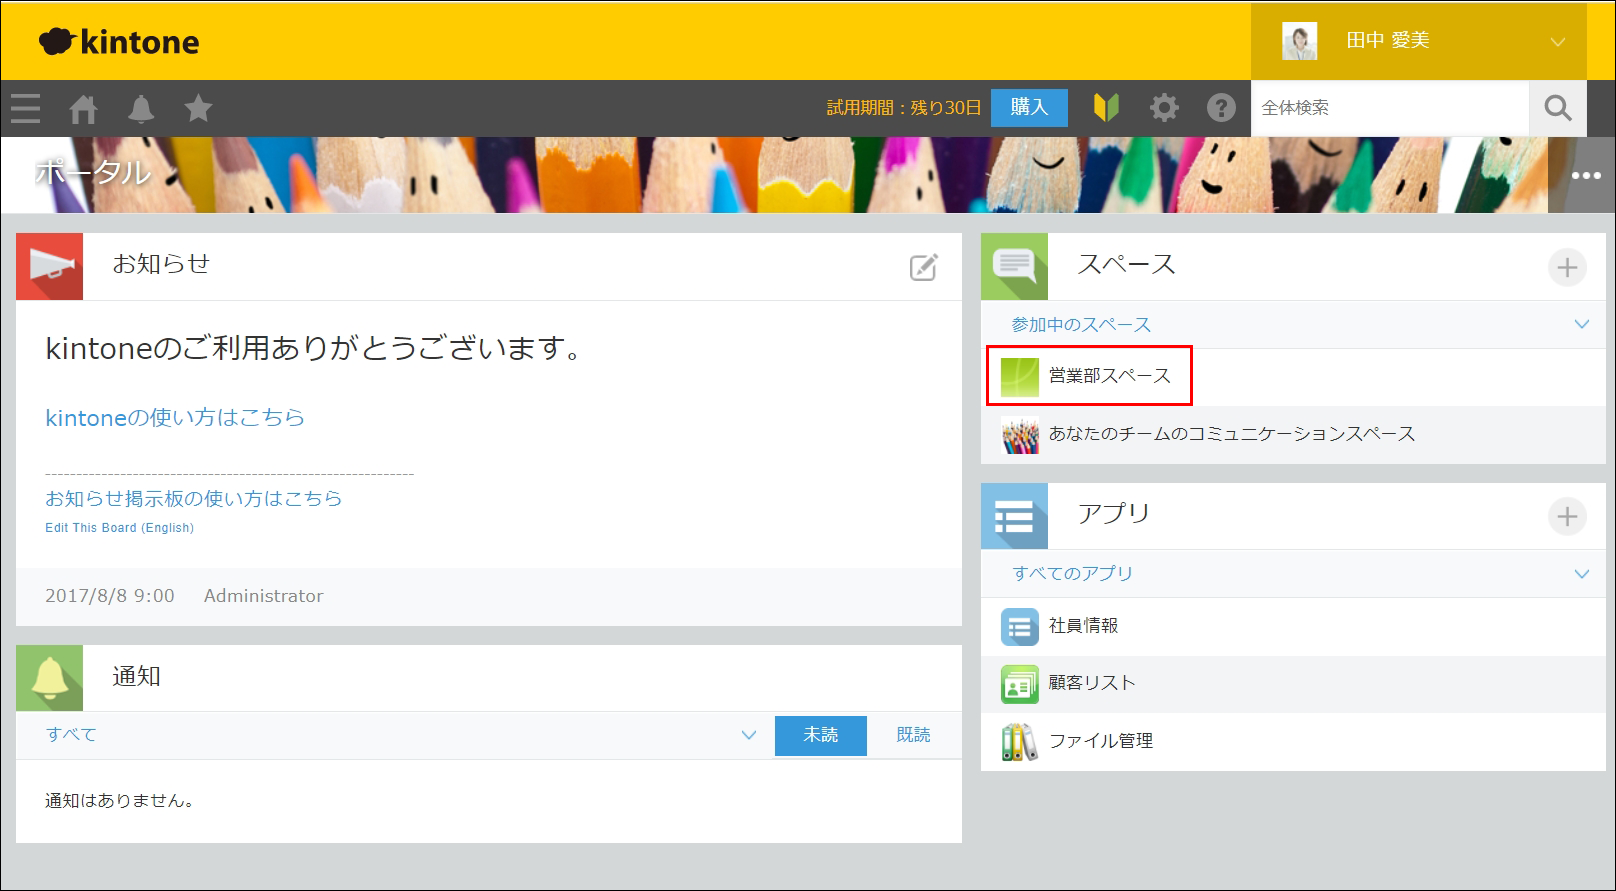This screenshot has width=1616, height=891.
Task: Open the 営業部スペース space
Action: (1109, 376)
